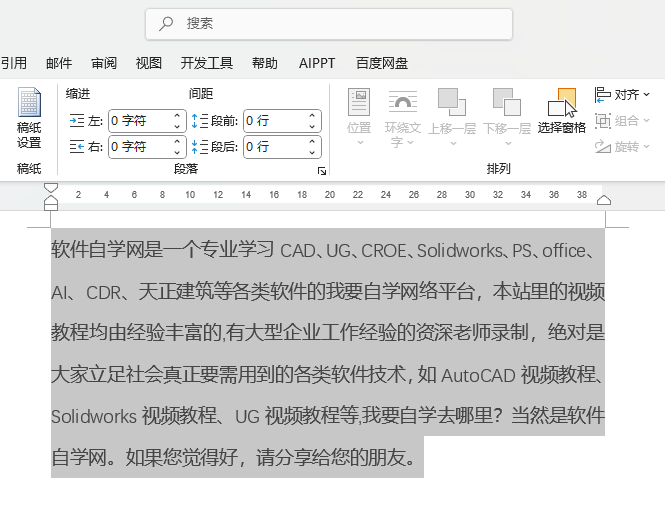
Task: Click the 环绕文字 wrap text icon
Action: [x=402, y=102]
